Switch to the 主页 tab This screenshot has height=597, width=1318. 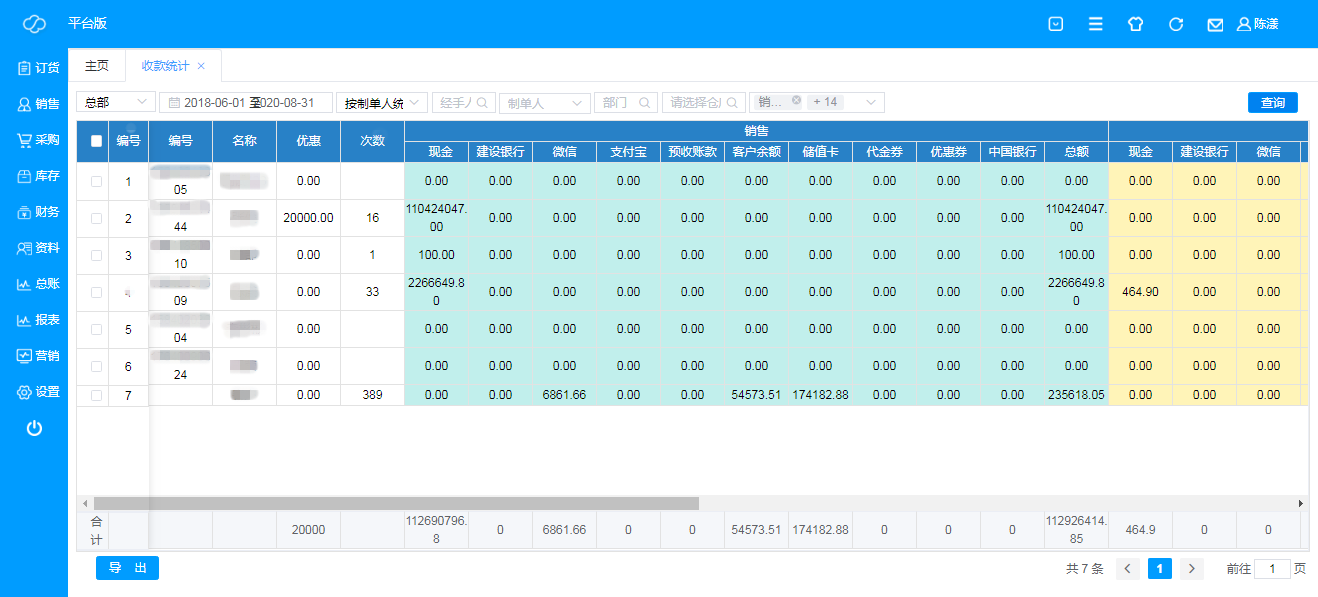point(96,66)
